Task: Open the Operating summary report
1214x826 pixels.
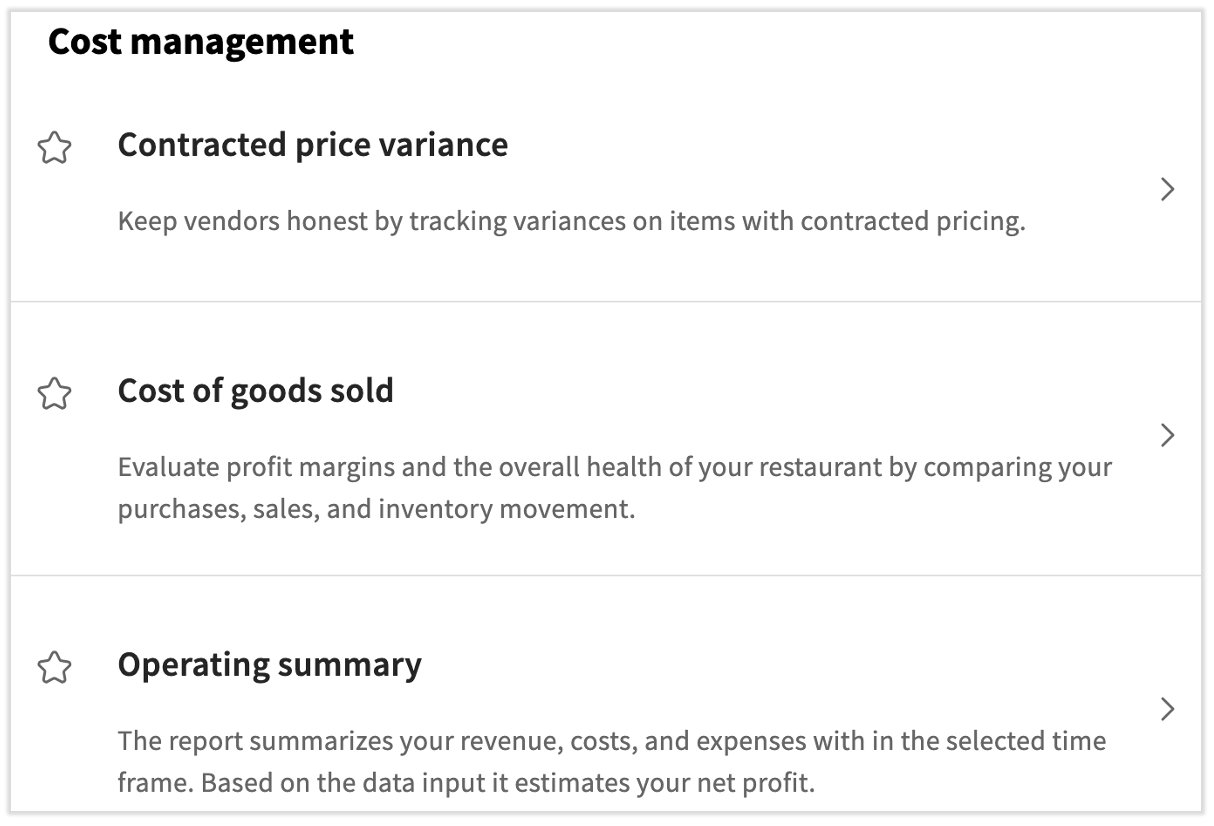Action: click(269, 664)
